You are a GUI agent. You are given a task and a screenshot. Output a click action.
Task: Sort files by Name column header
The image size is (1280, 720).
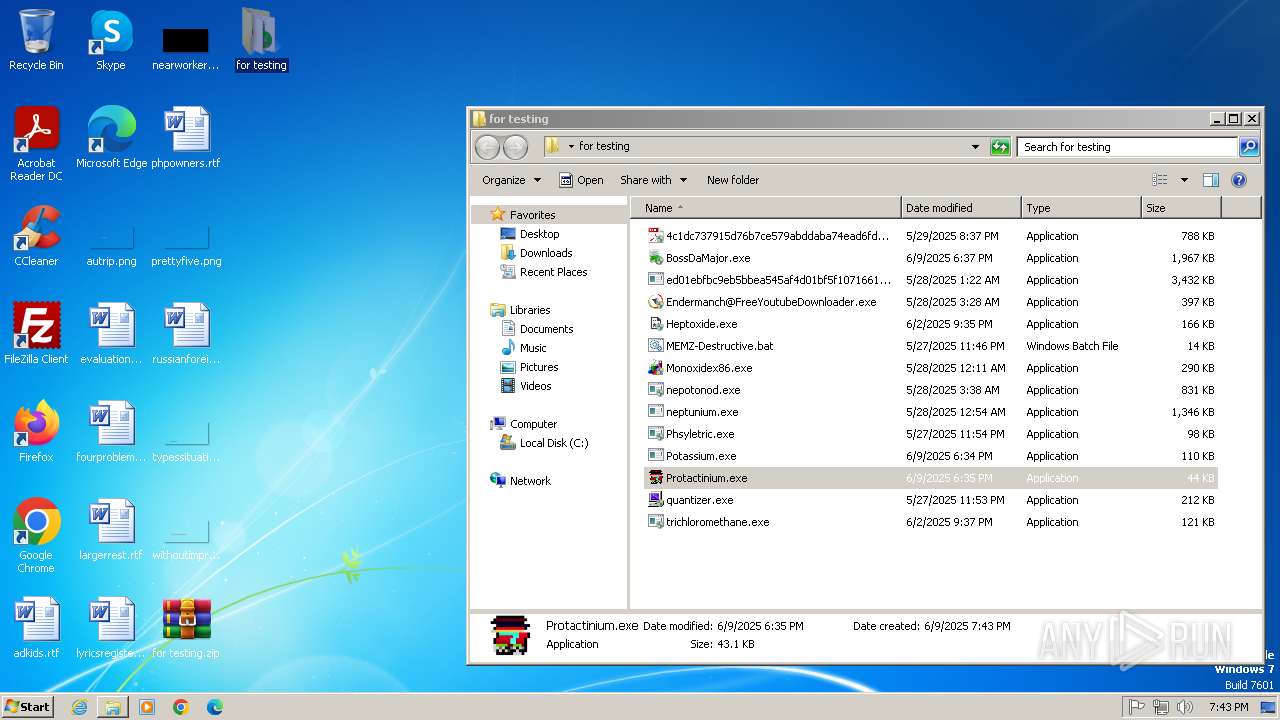point(766,208)
